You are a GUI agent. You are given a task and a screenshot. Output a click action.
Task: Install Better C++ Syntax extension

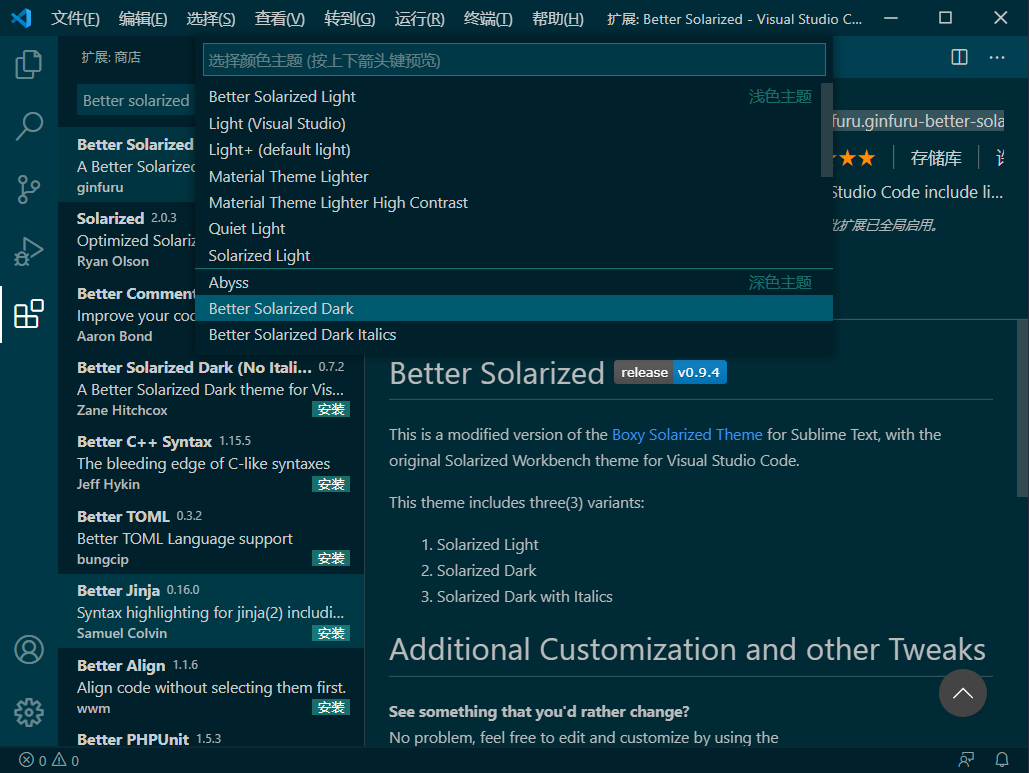pos(331,484)
